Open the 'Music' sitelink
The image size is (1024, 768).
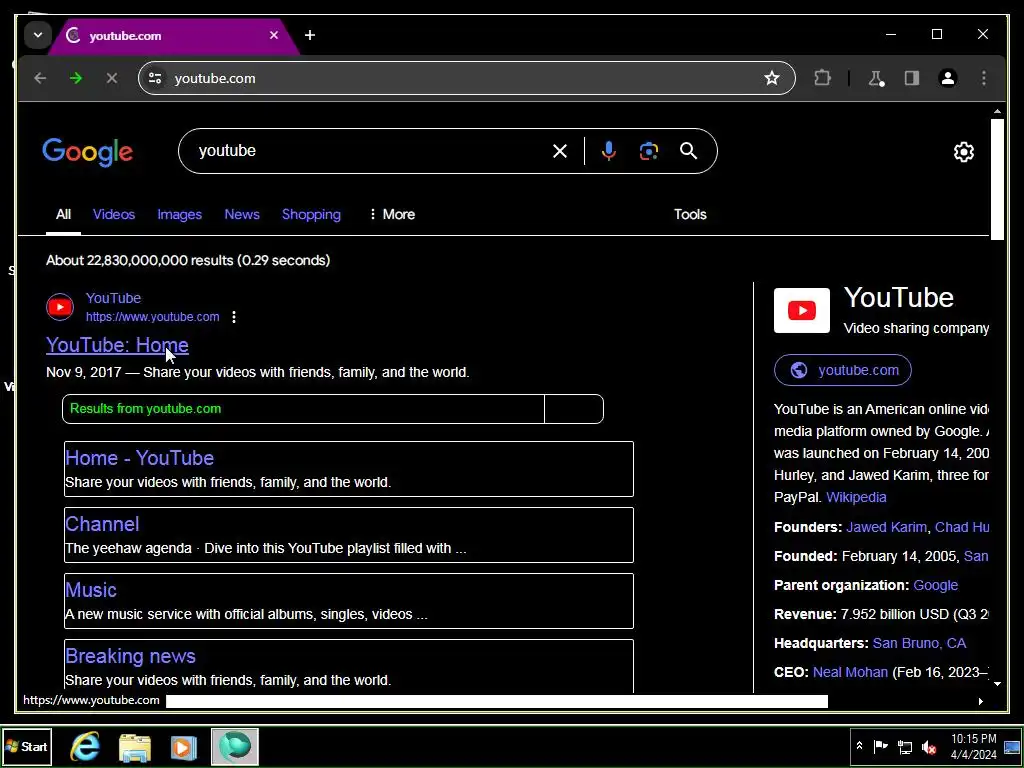coord(91,590)
